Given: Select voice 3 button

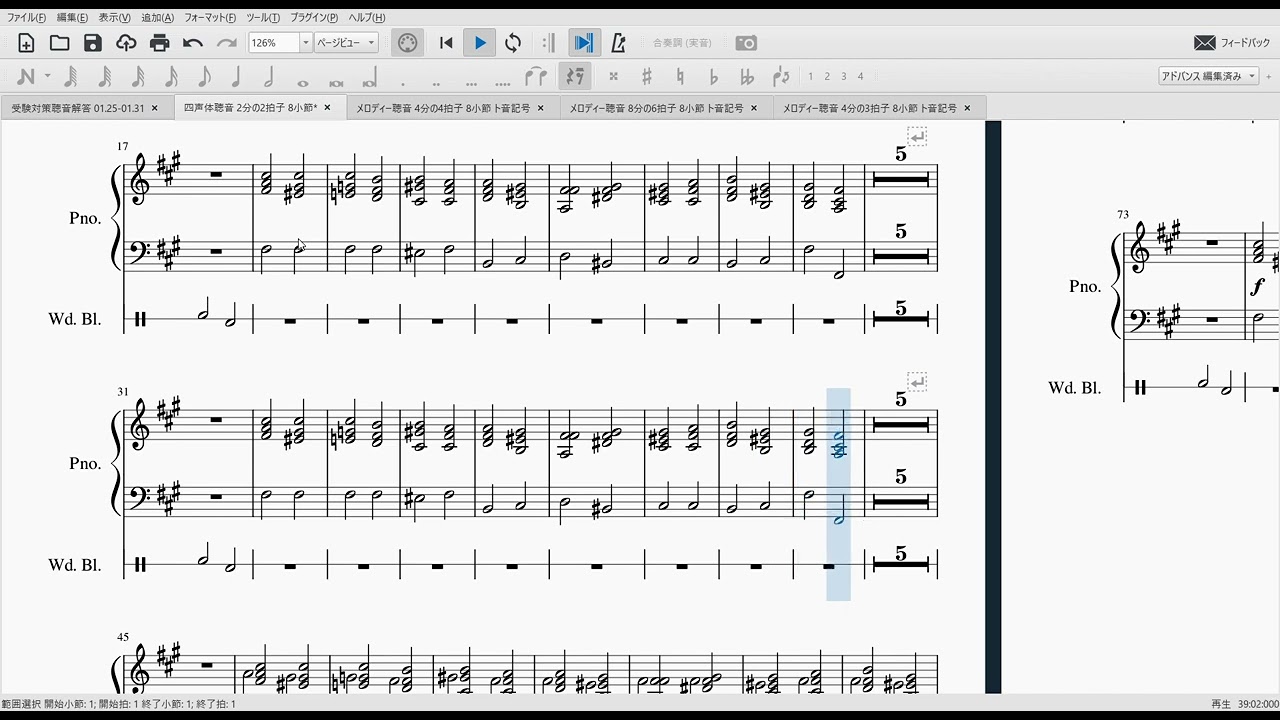Looking at the screenshot, I should click(844, 76).
